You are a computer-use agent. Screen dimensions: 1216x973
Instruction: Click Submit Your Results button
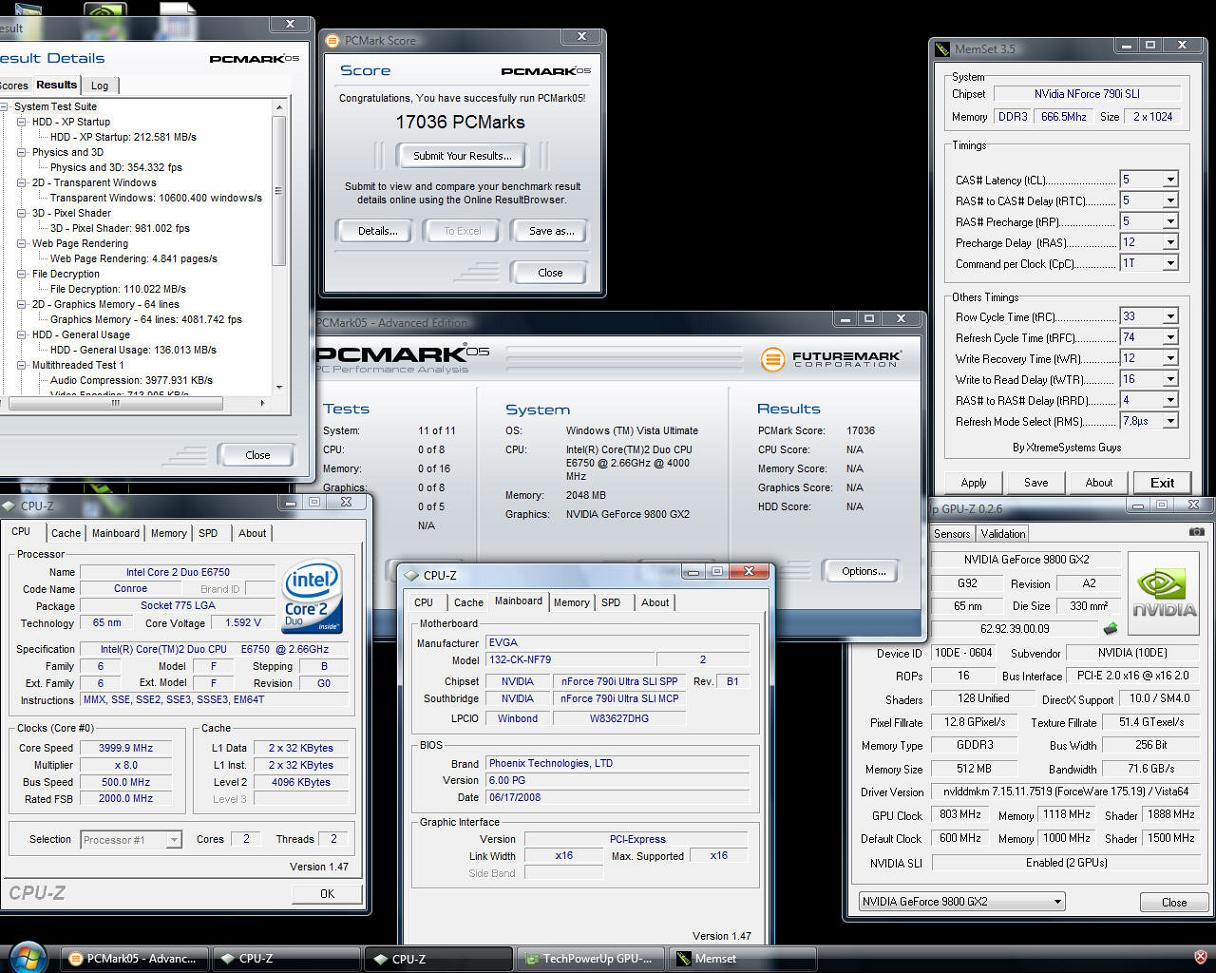click(x=462, y=156)
